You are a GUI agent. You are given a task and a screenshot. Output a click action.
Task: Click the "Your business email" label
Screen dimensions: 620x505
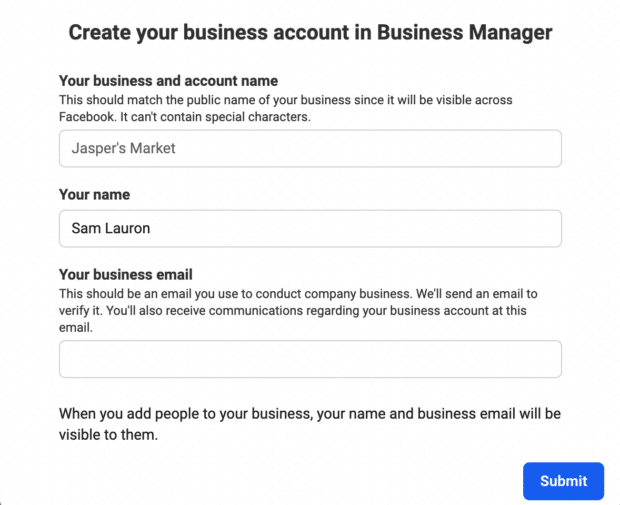tap(125, 274)
